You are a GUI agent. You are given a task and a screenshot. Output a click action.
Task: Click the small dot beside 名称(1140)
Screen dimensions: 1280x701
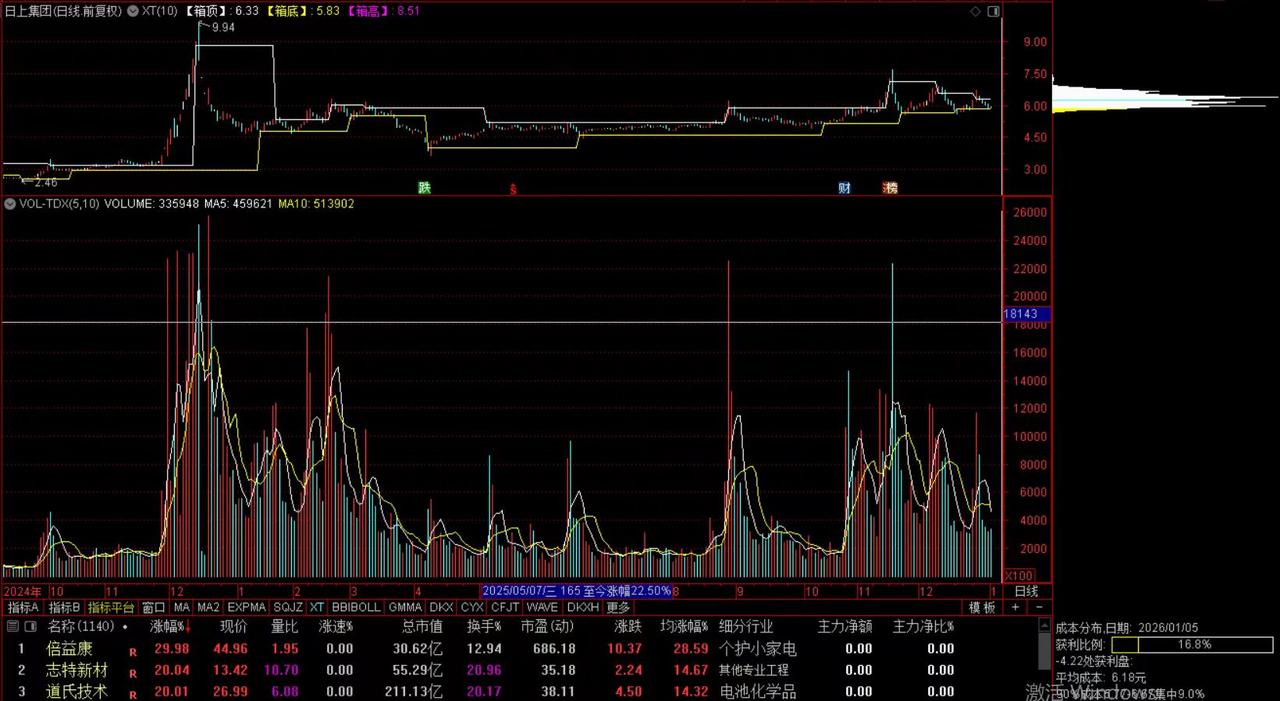(125, 627)
